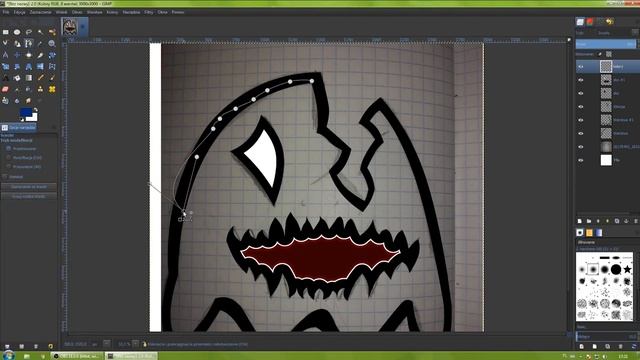Open the Warstwa menu
Screen dimensions: 640x360
coord(94,12)
